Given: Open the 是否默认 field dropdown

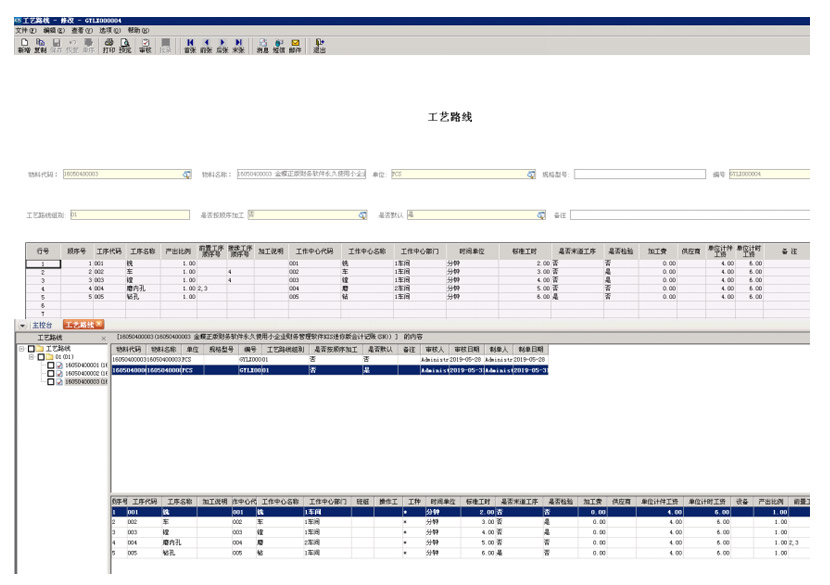Looking at the screenshot, I should click(541, 214).
